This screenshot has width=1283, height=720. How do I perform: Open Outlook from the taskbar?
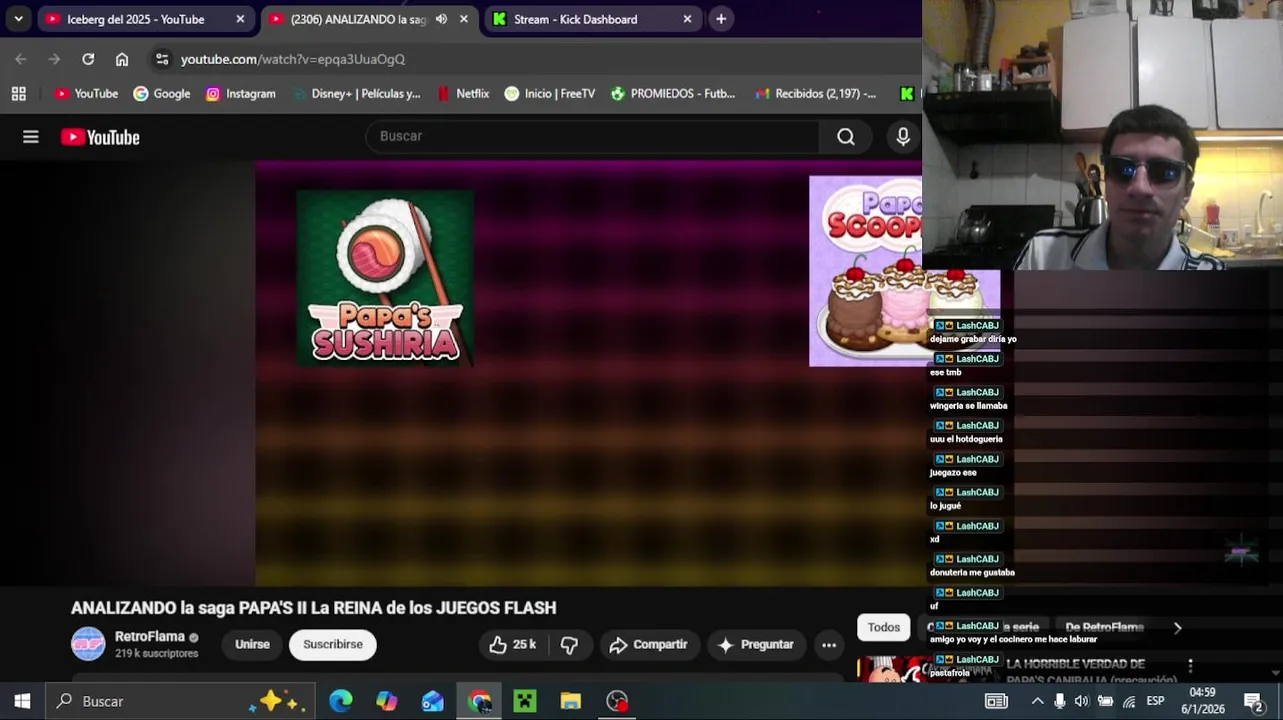(x=432, y=701)
